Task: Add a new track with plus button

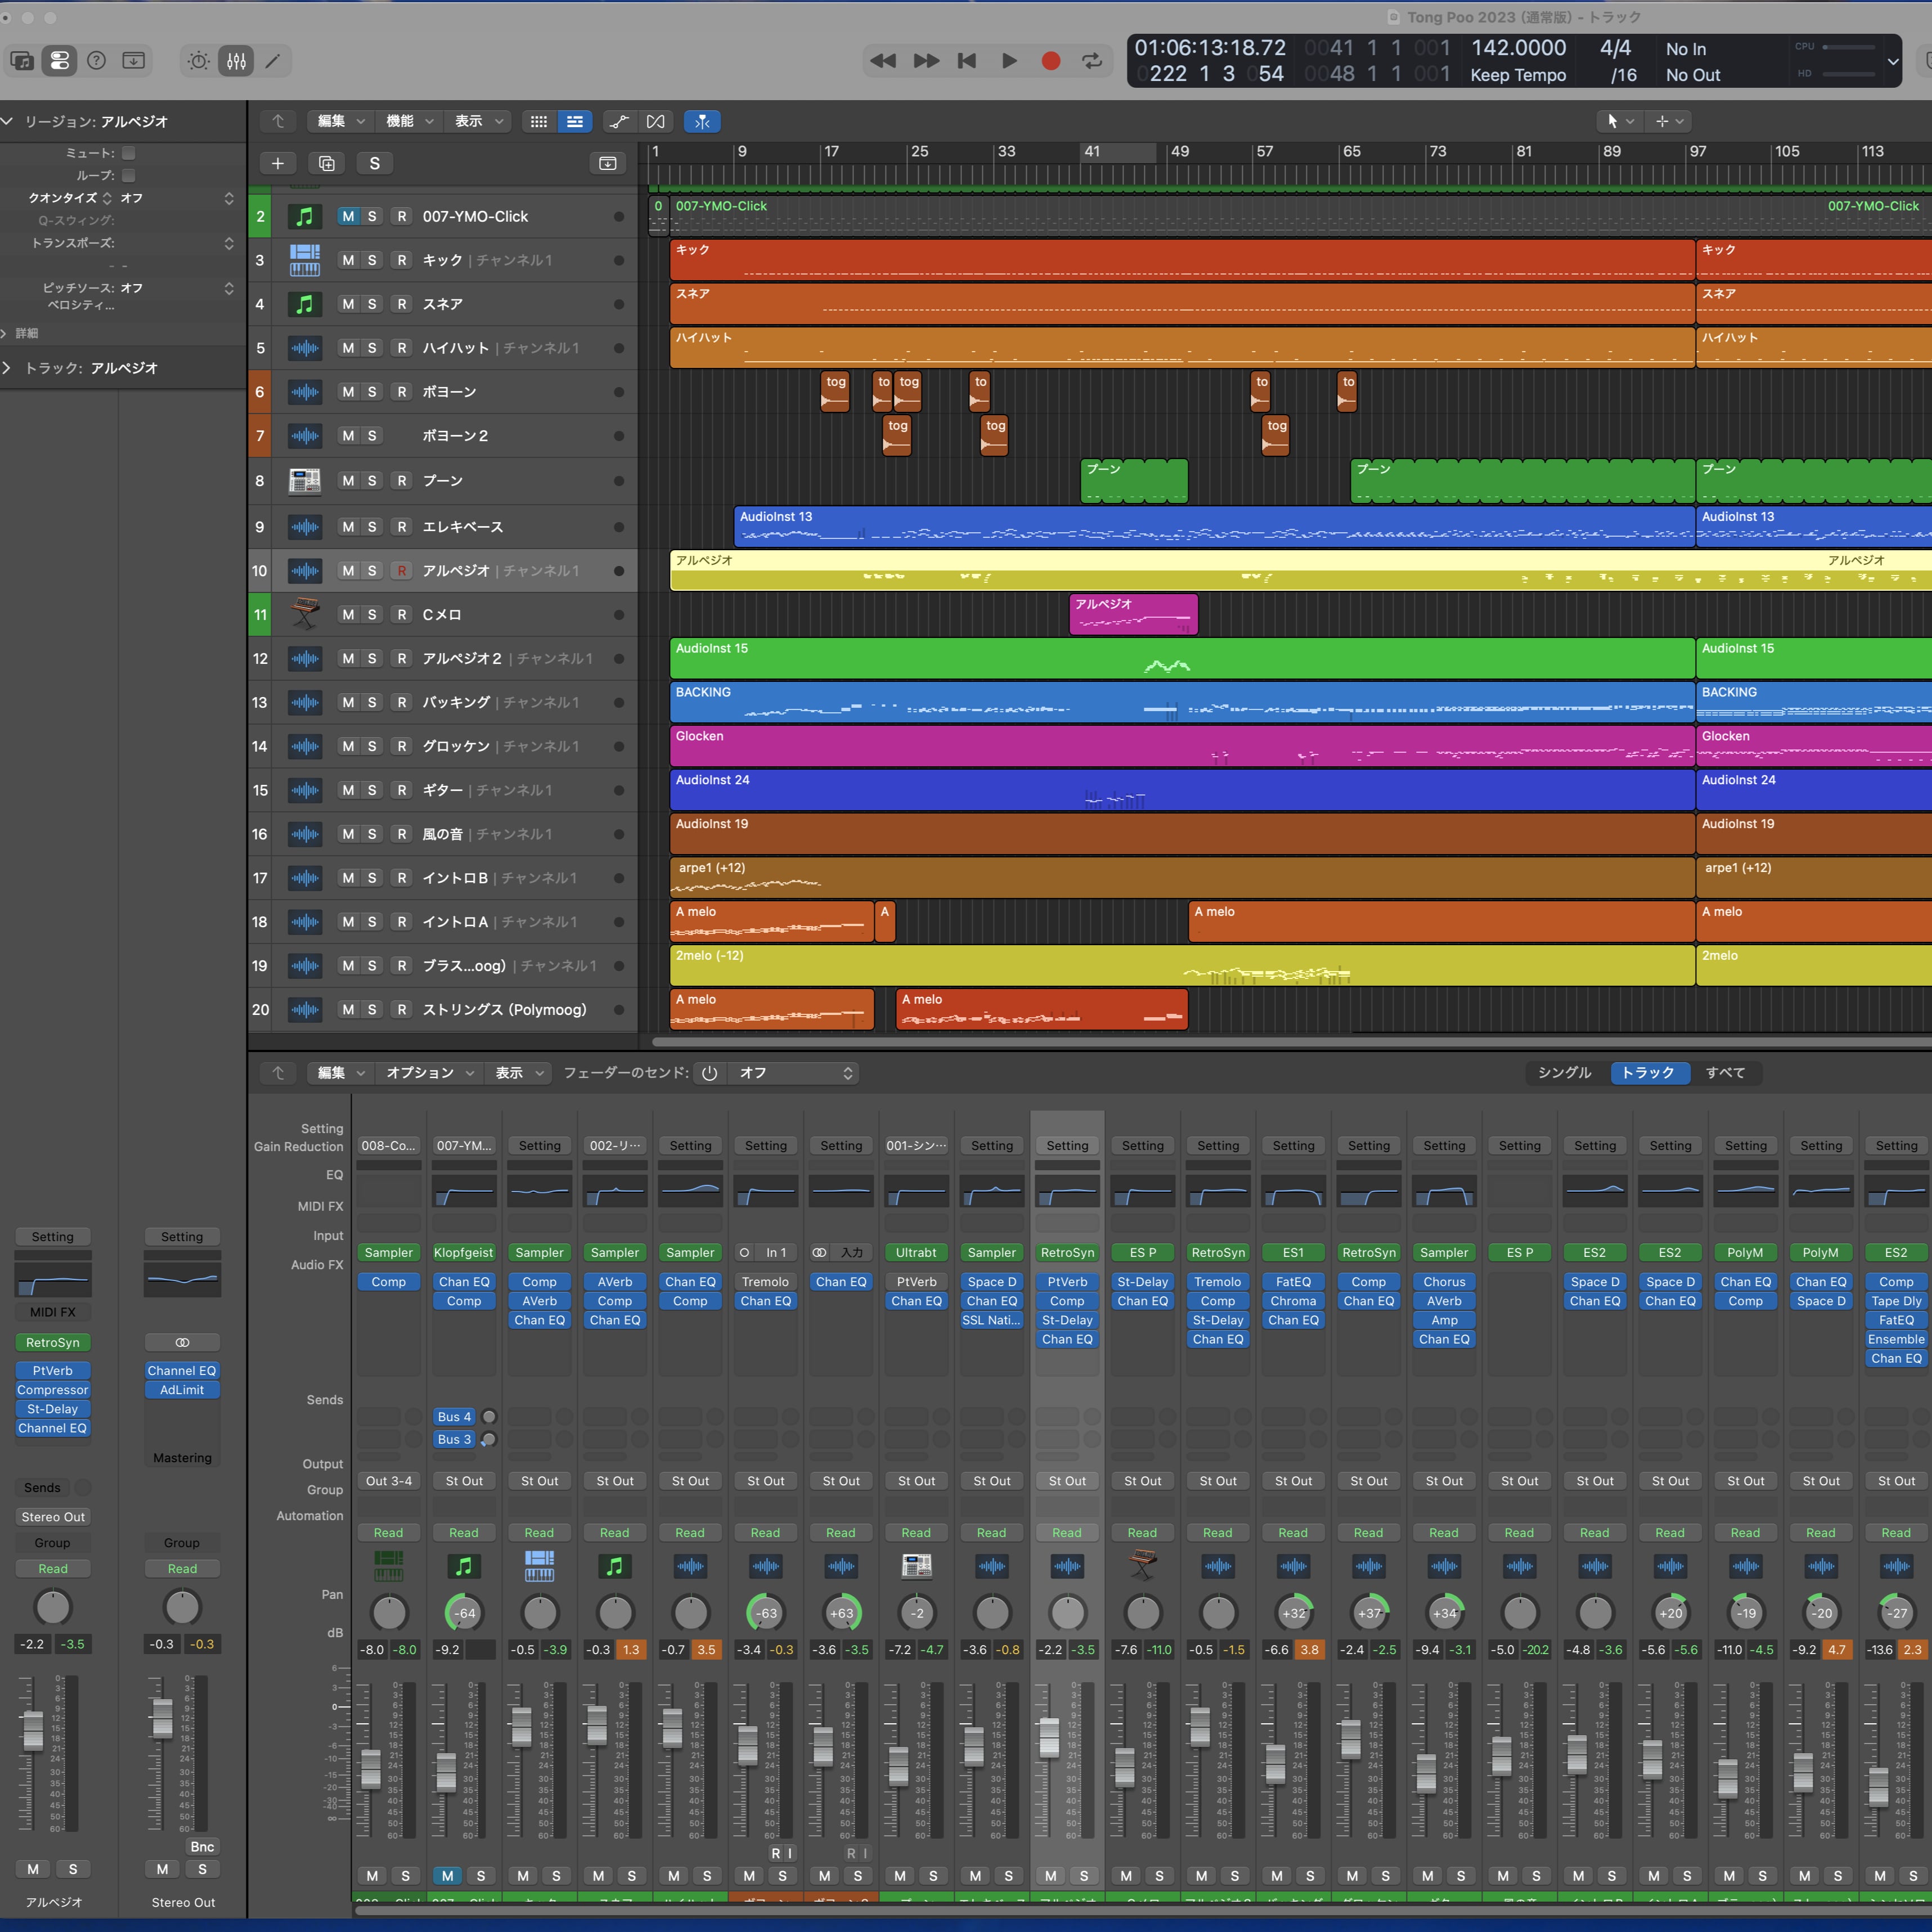Action: pos(278,163)
